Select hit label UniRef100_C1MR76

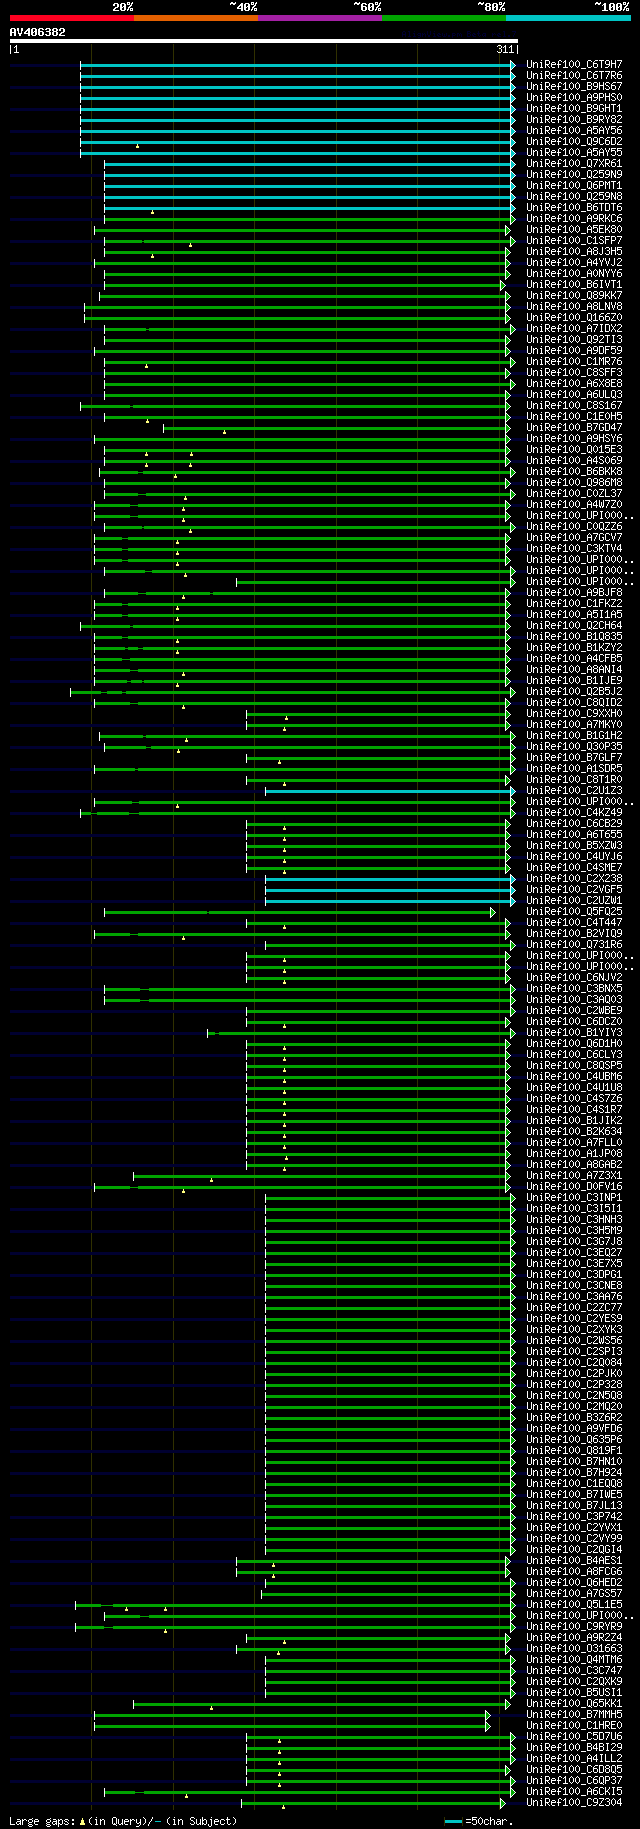[x=574, y=362]
